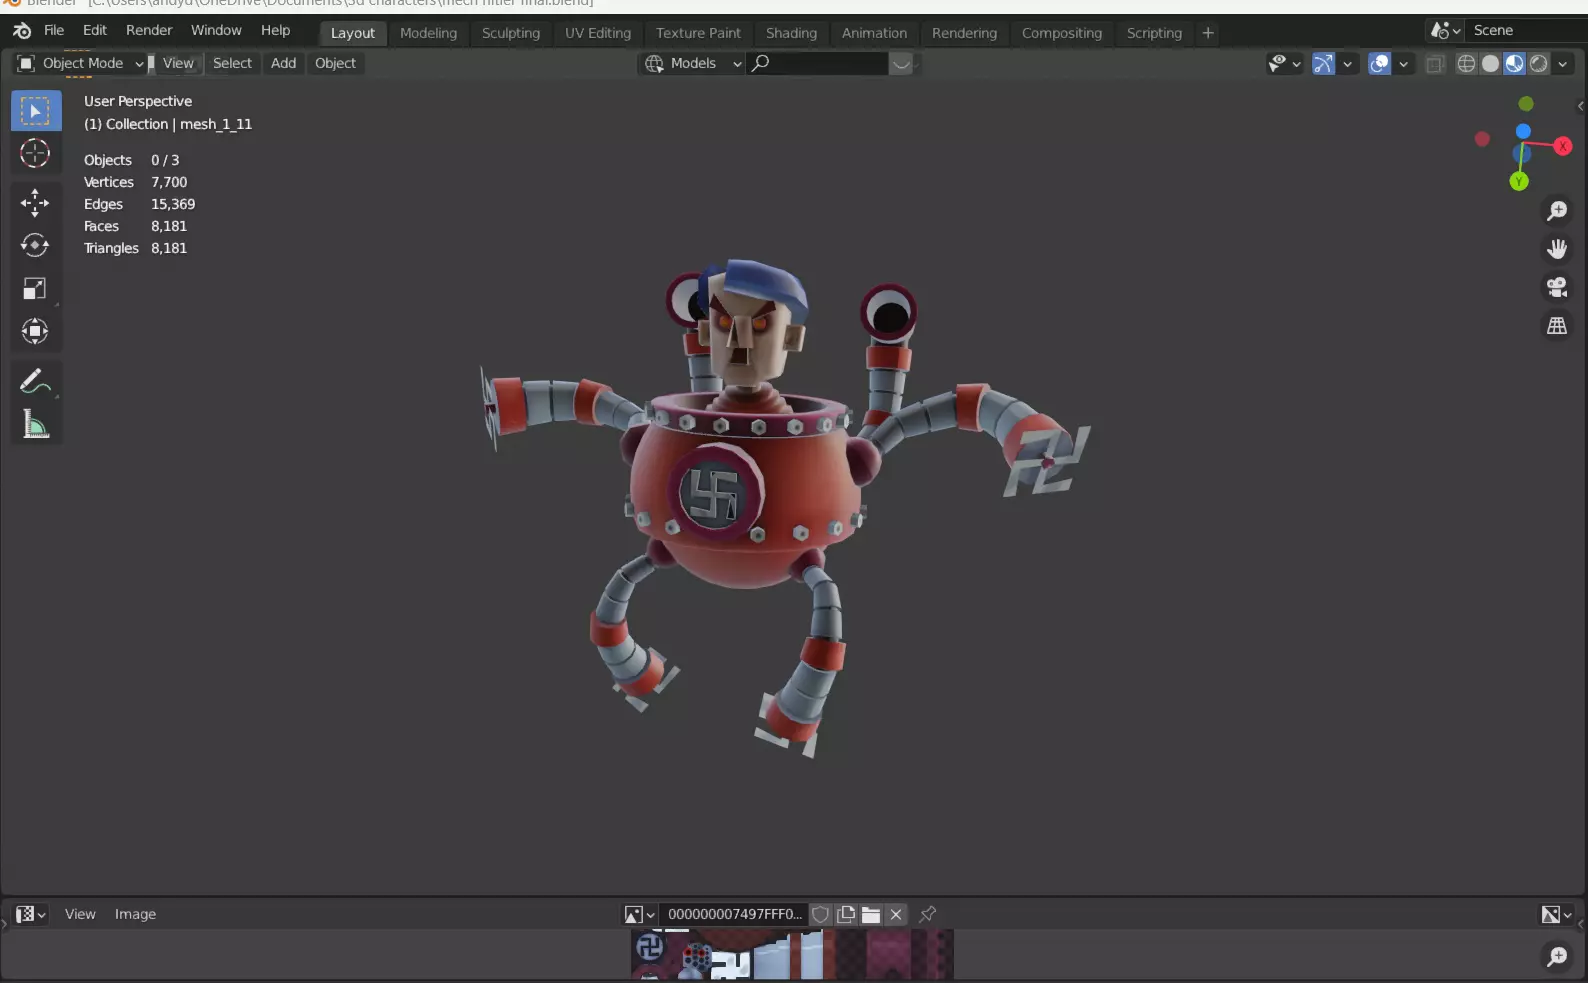Open the image browse dropdown
Viewport: 1588px width, 983px height.
(x=639, y=914)
